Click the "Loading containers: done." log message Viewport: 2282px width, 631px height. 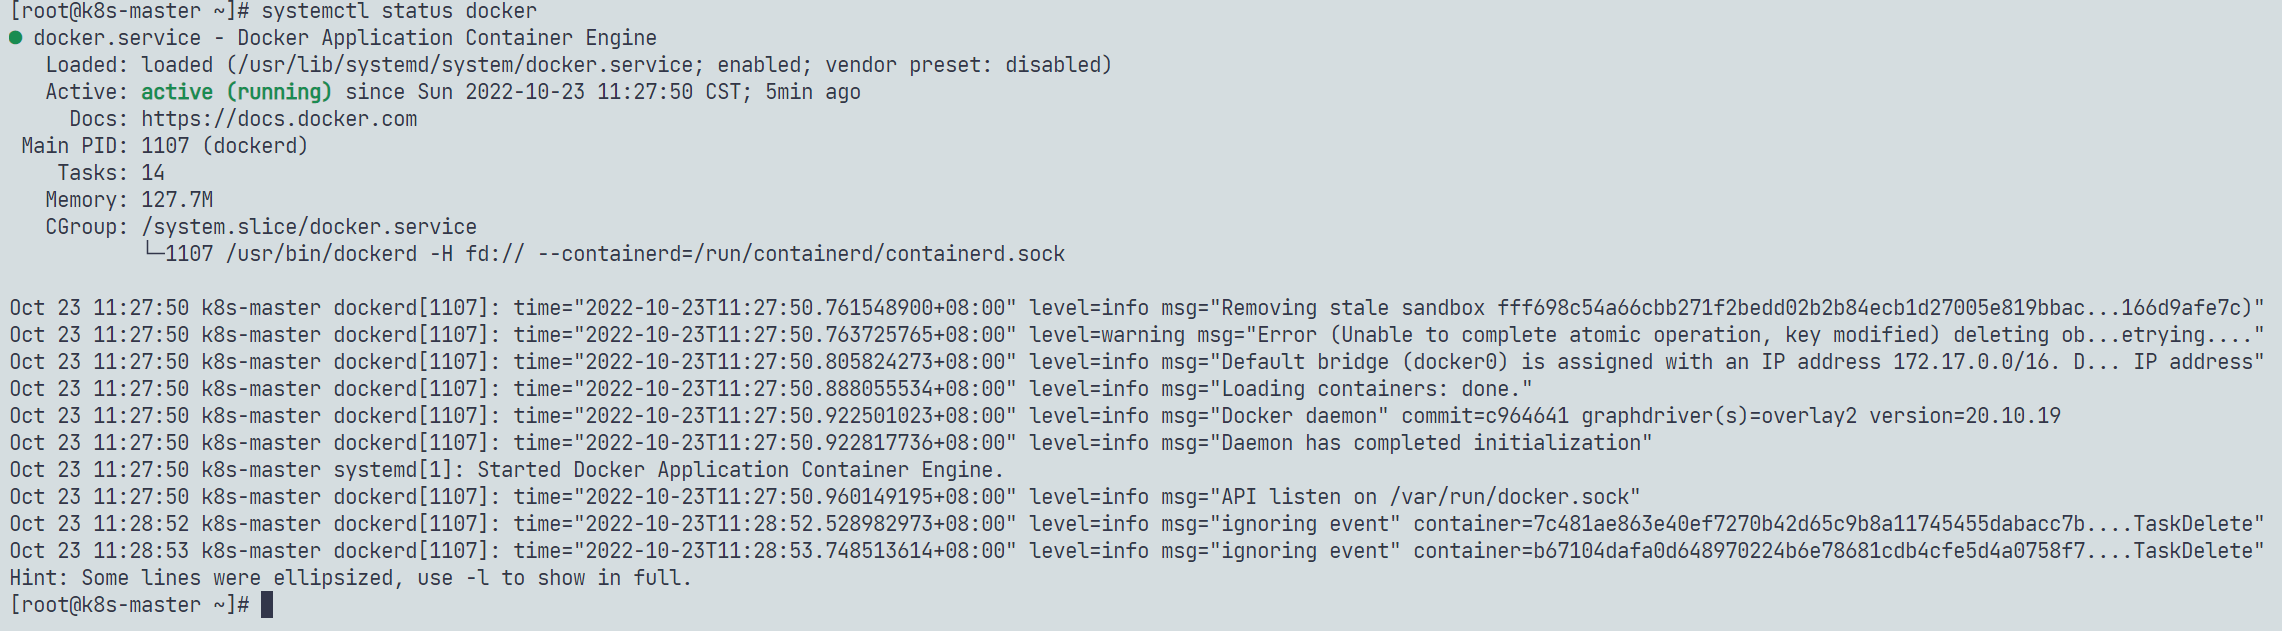pos(1377,389)
